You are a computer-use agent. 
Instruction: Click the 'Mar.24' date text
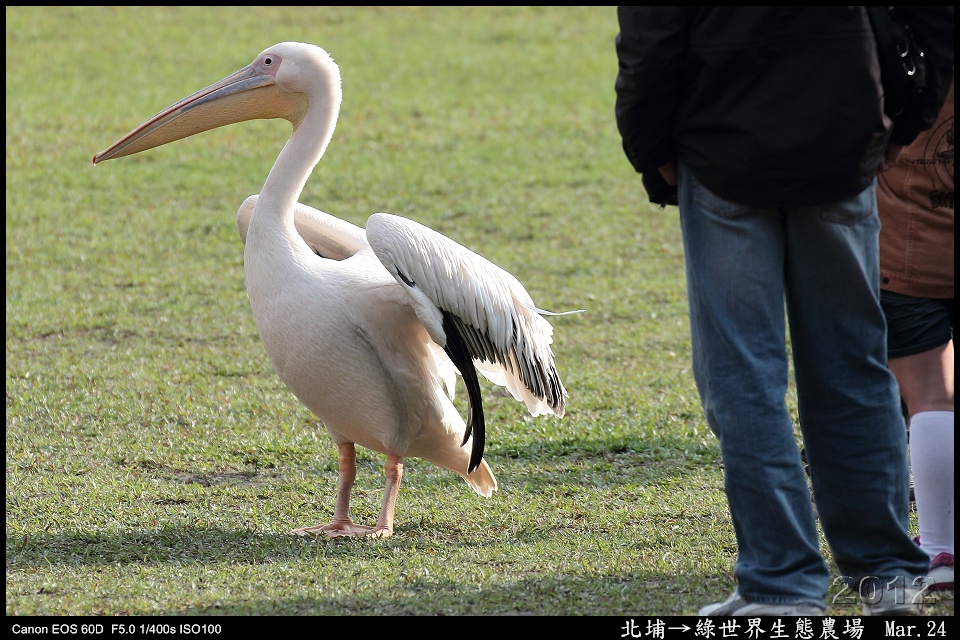[915, 629]
